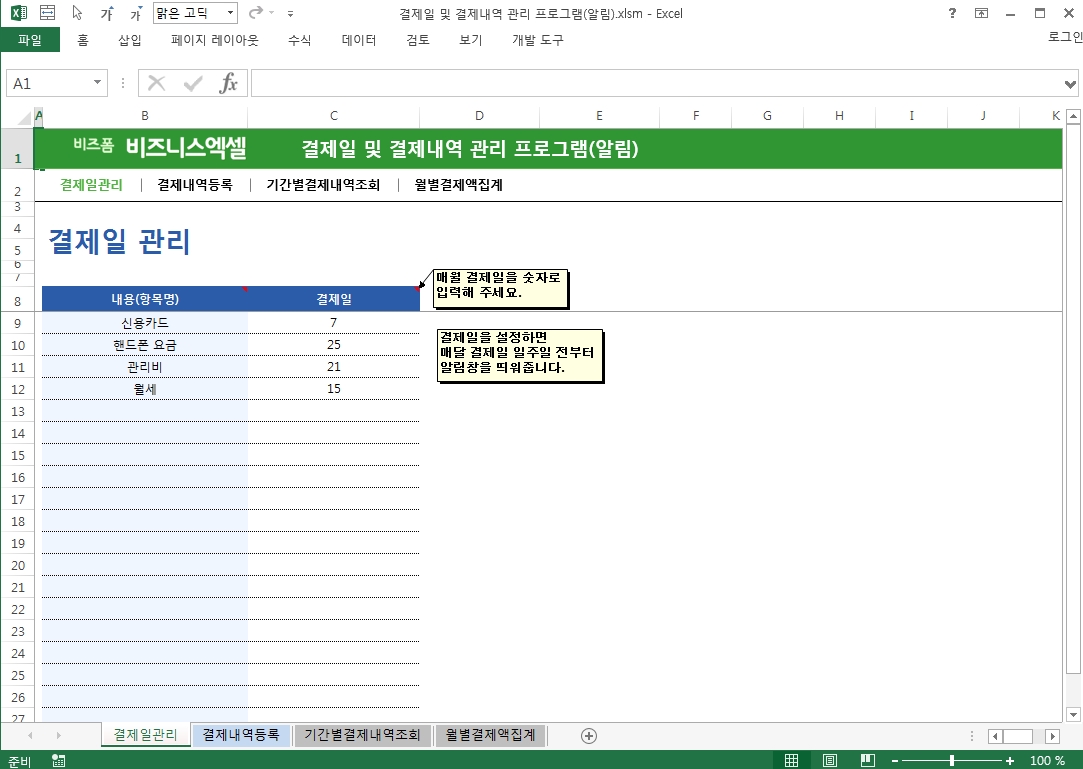The height and width of the screenshot is (769, 1083).
Task: Click the zoom slider handle
Action: click(x=952, y=761)
